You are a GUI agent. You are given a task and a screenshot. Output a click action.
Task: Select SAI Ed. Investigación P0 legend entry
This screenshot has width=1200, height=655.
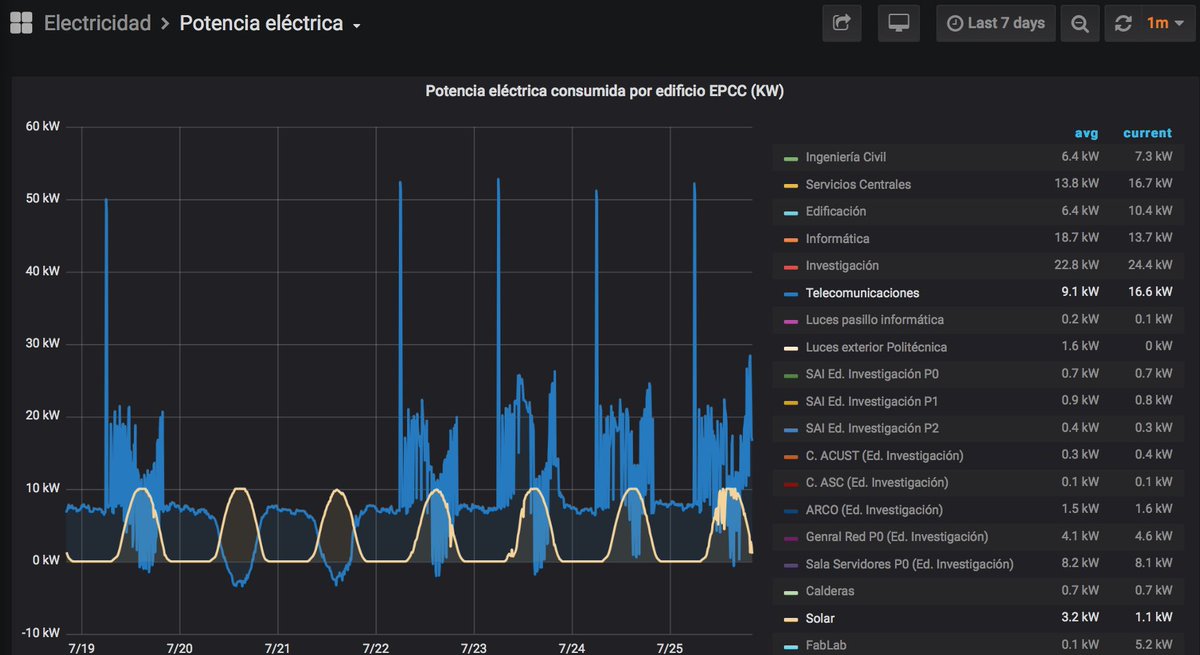tap(872, 374)
